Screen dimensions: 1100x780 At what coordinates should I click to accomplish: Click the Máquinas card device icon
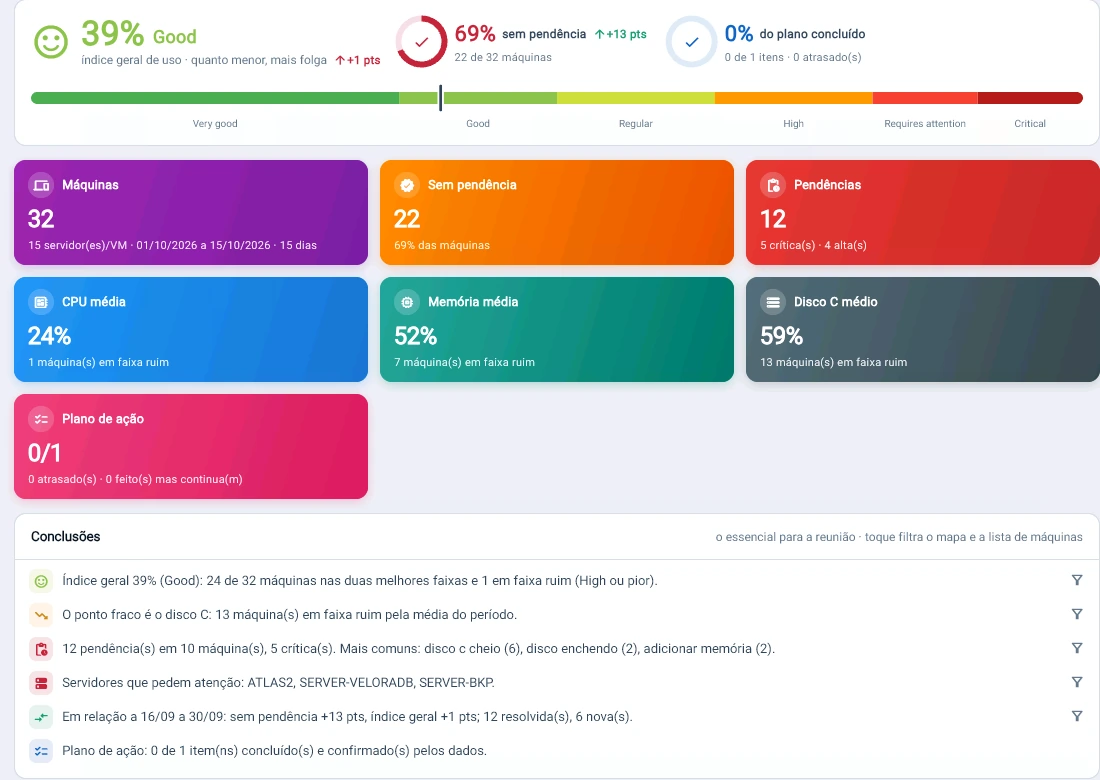(x=41, y=185)
